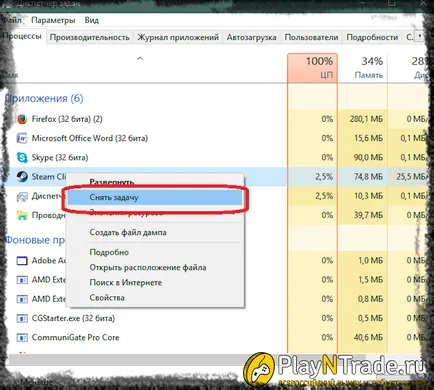The width and height of the screenshot is (434, 390).
Task: Open the Автозагрузка tab
Action: 251,37
